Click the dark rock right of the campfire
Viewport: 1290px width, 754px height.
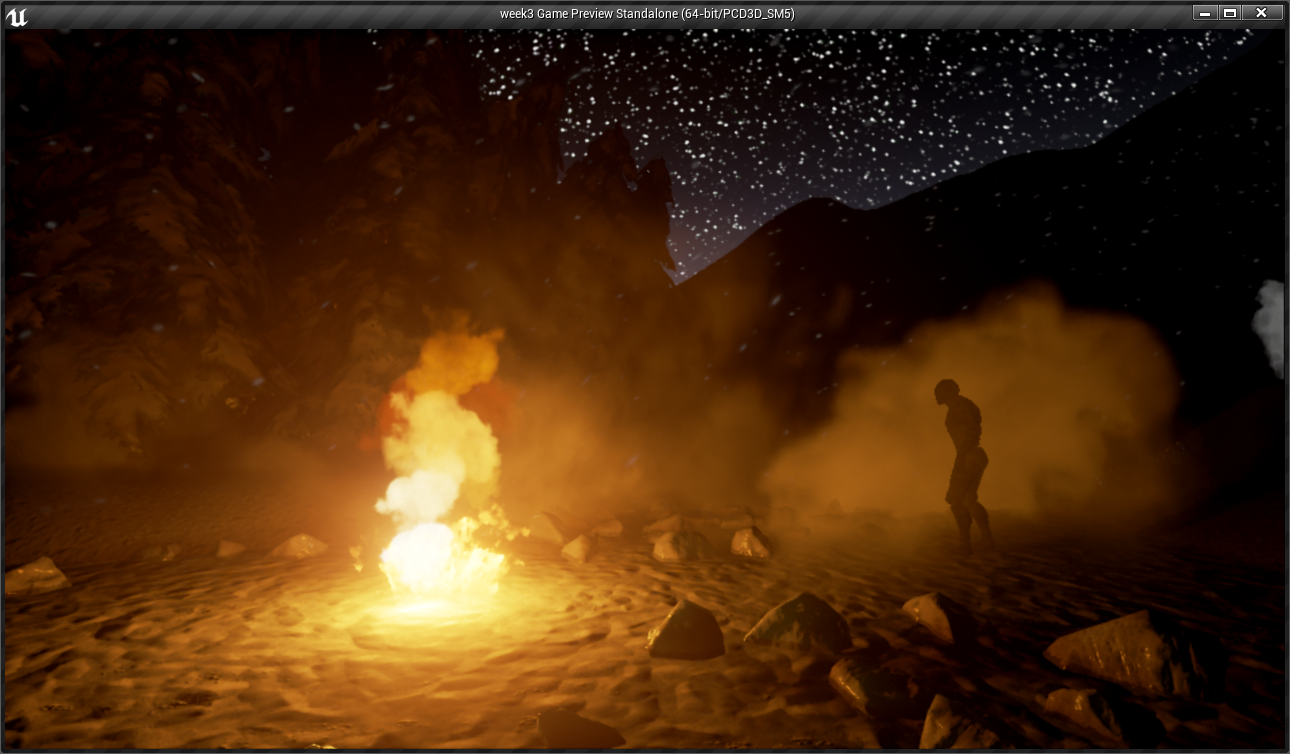tap(687, 632)
